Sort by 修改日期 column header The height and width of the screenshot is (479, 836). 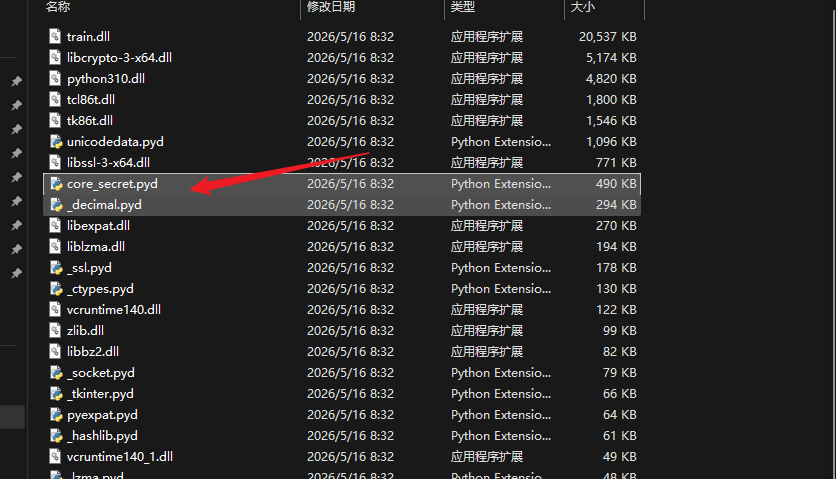(x=331, y=7)
